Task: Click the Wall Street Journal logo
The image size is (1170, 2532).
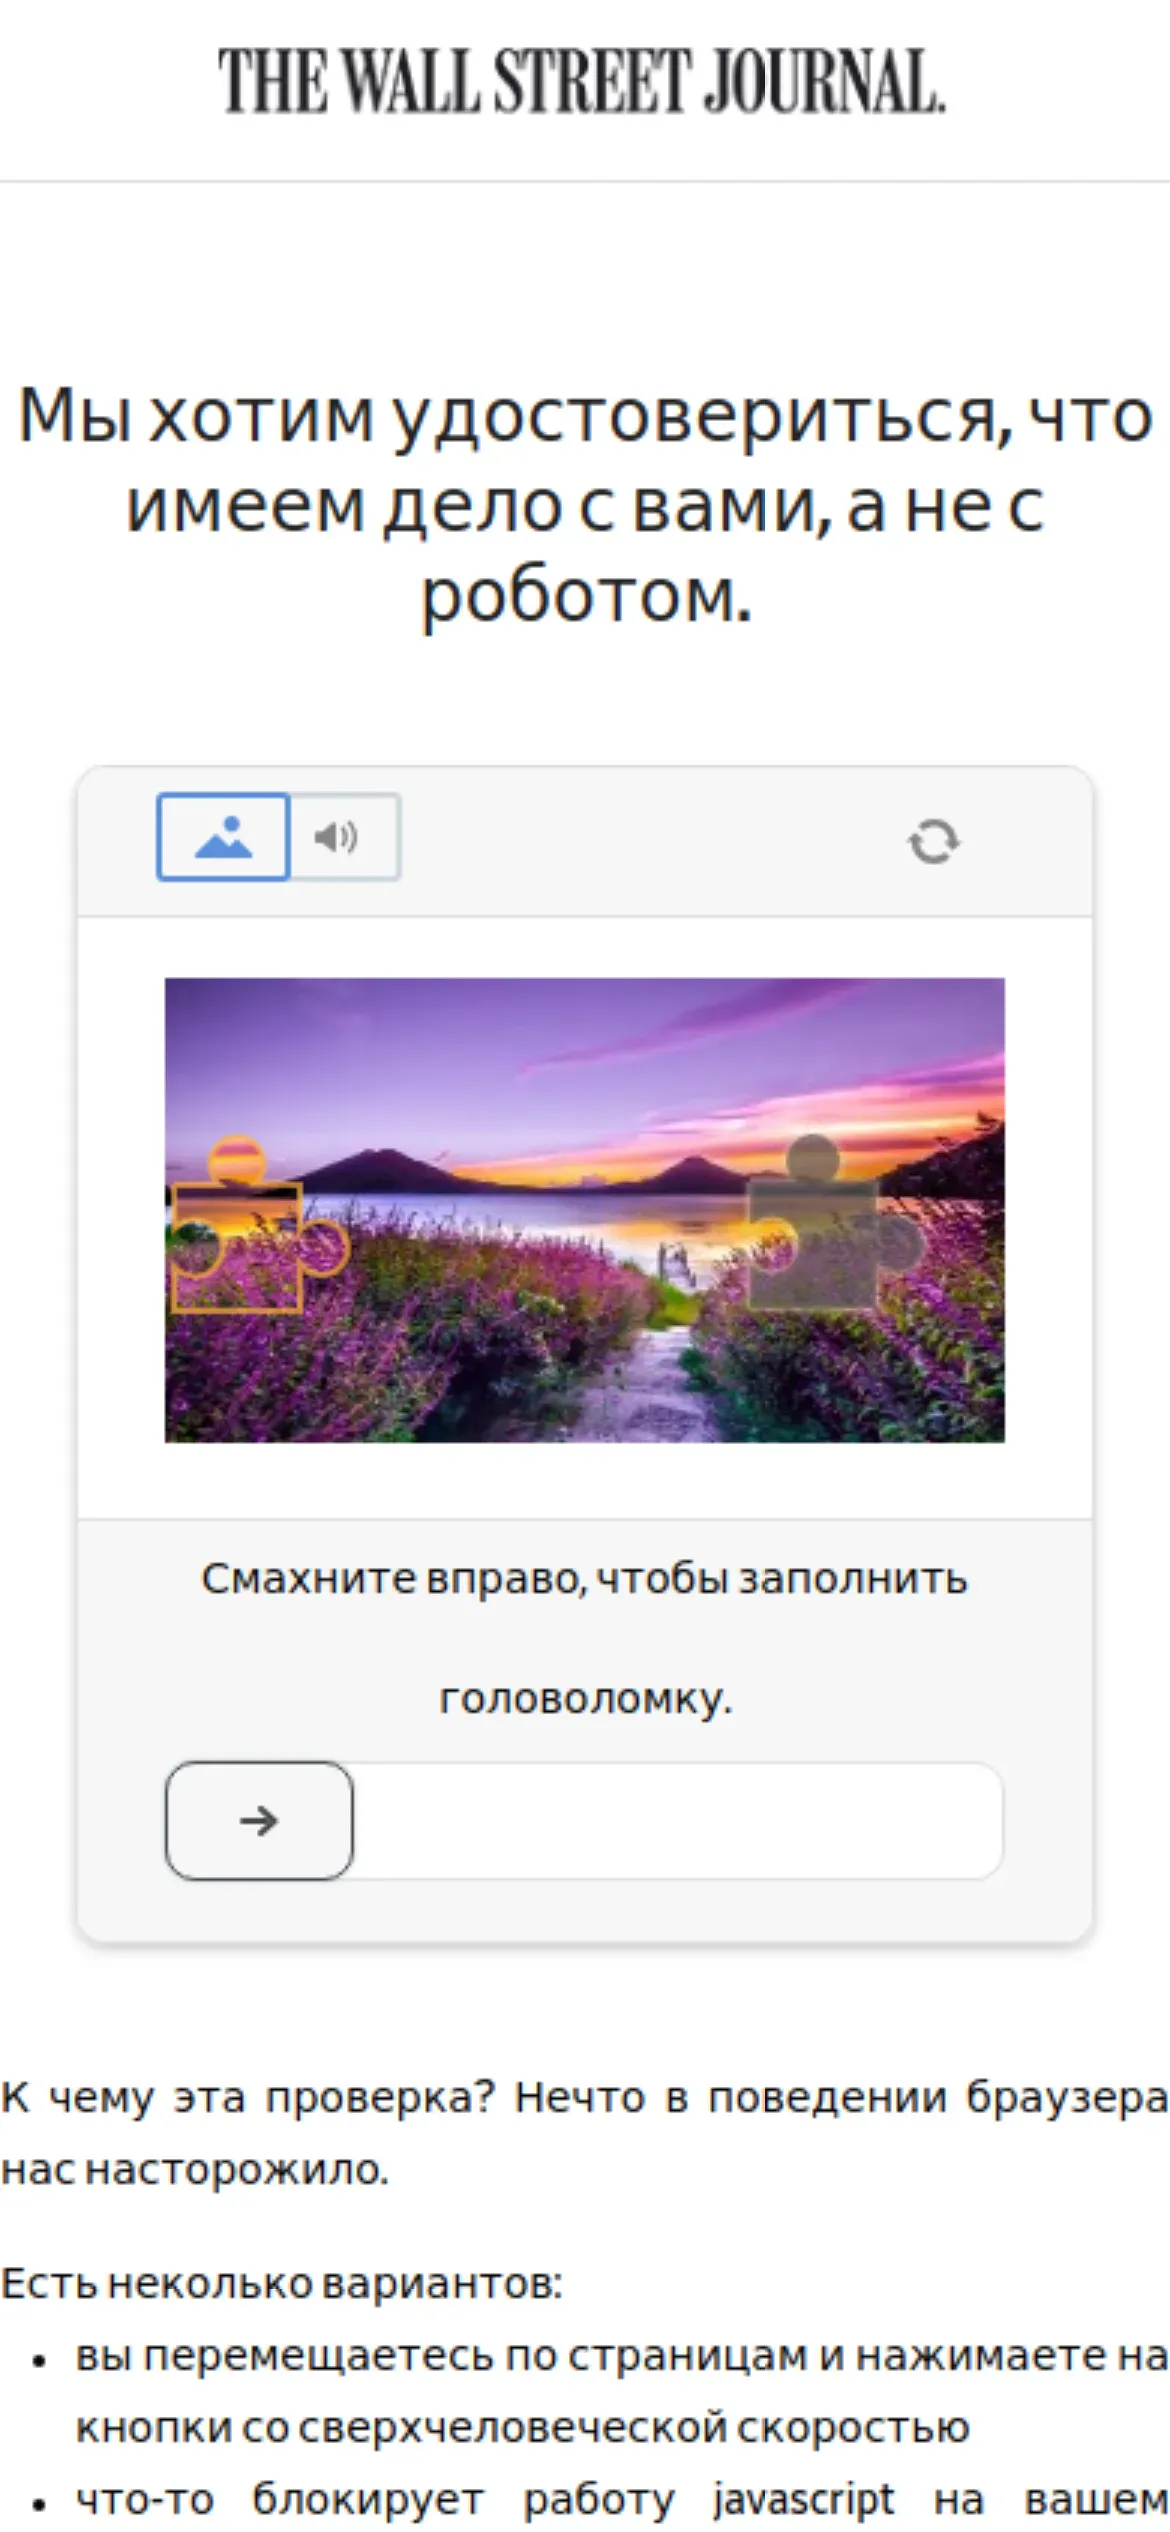Action: [x=582, y=80]
